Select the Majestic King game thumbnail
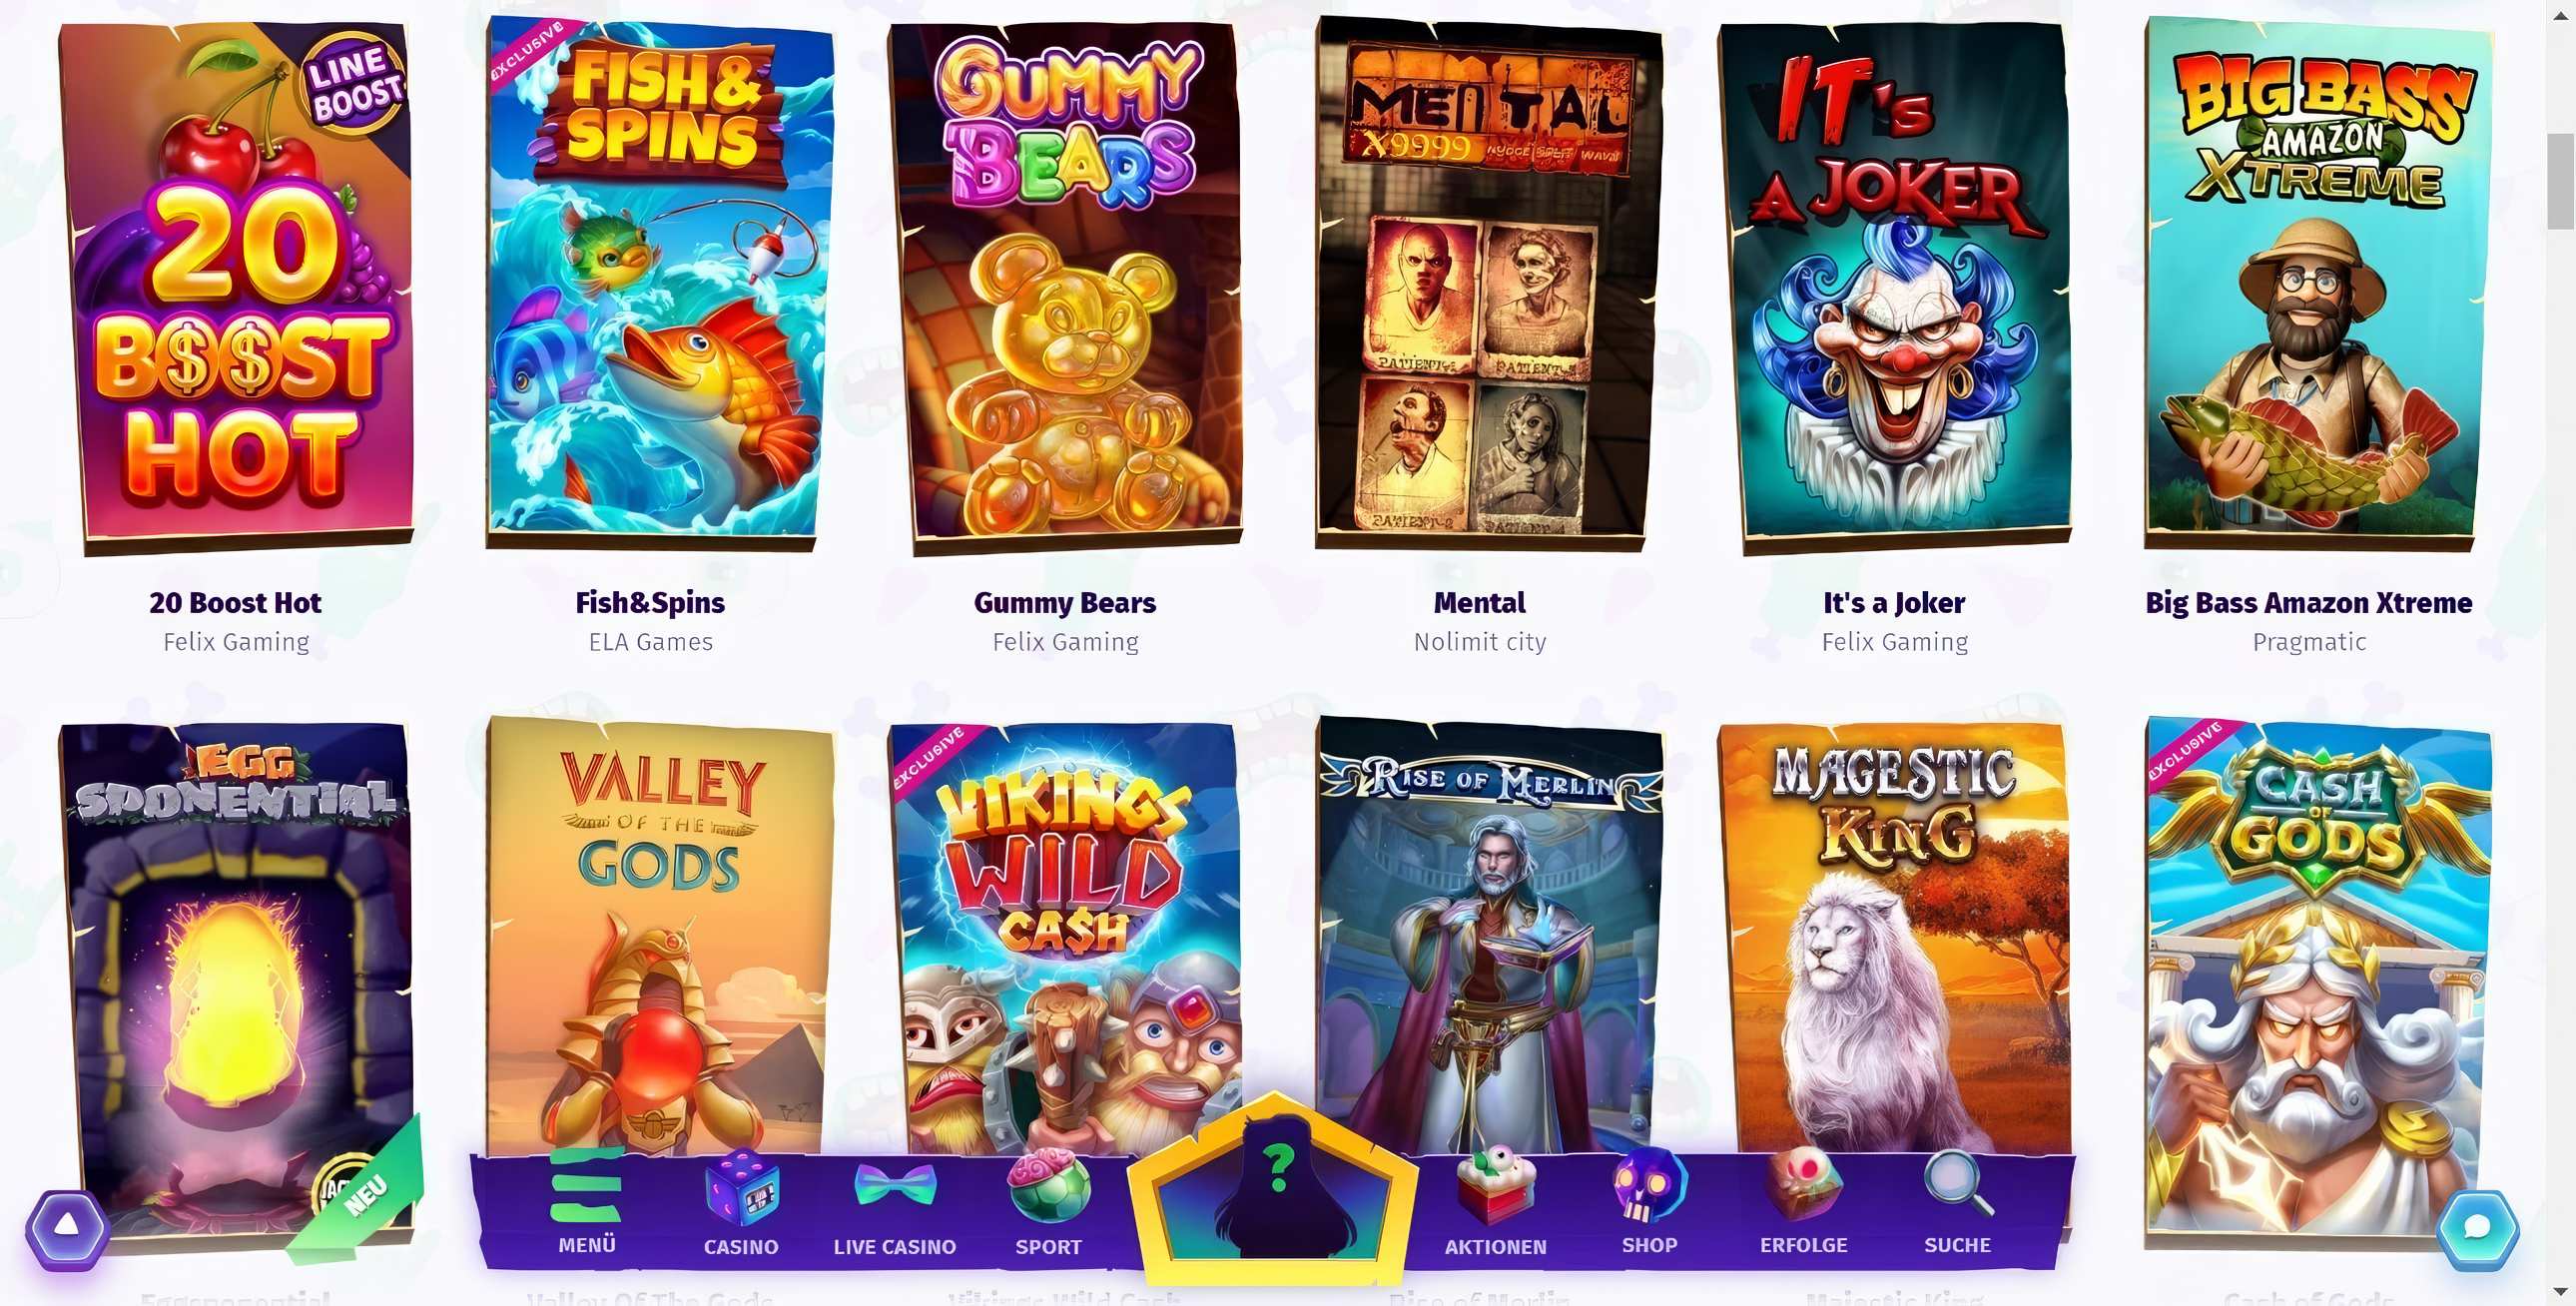Screen dimensions: 2576x1306 [1893, 940]
